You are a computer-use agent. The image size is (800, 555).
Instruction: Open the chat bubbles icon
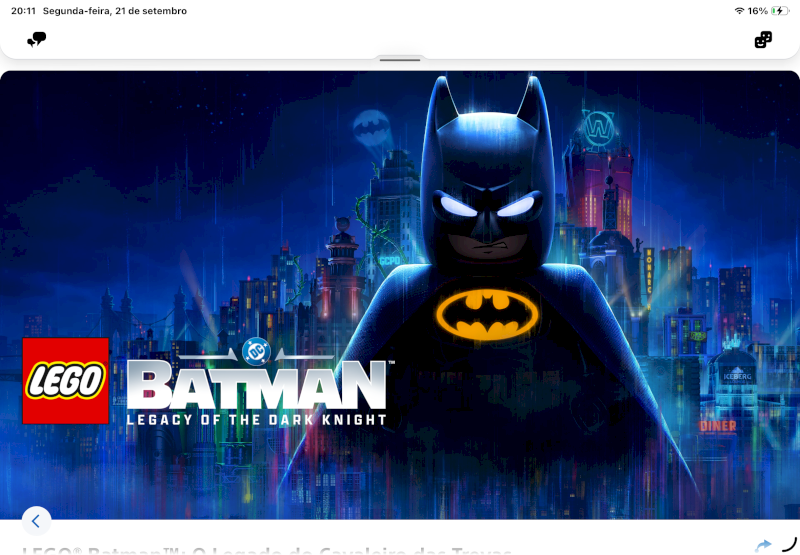coord(37,39)
